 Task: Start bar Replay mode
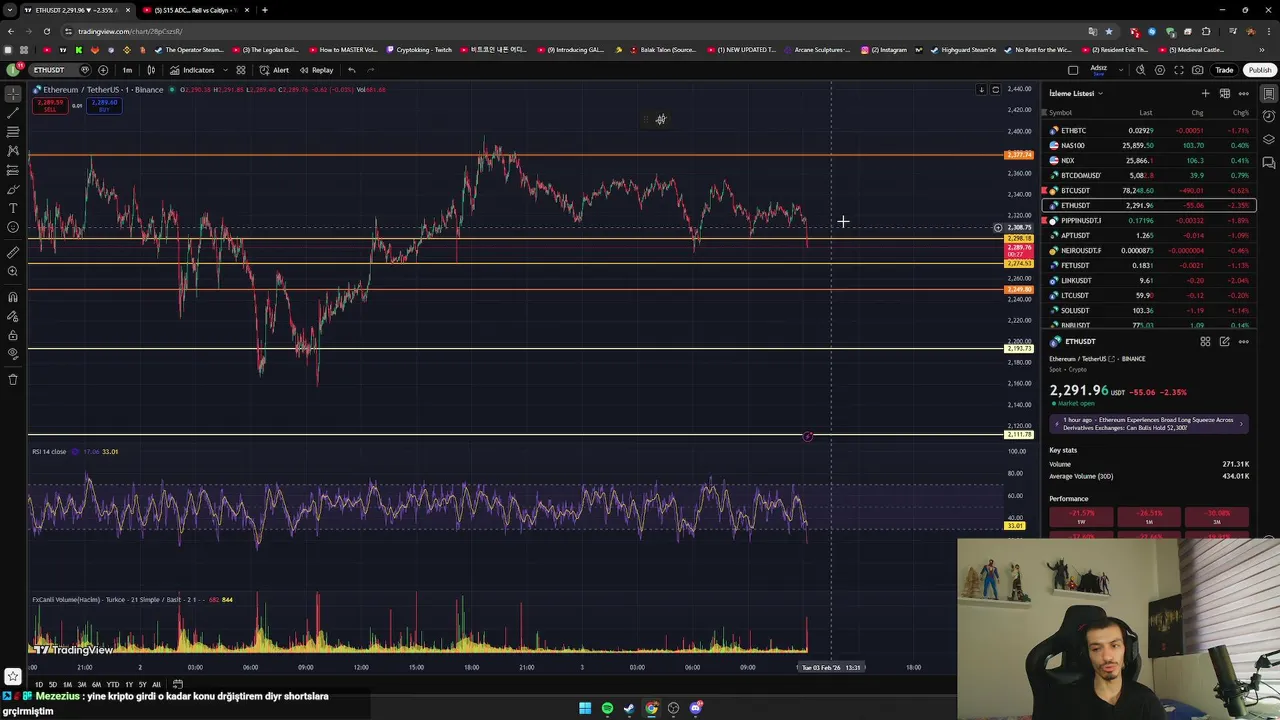[x=316, y=70]
